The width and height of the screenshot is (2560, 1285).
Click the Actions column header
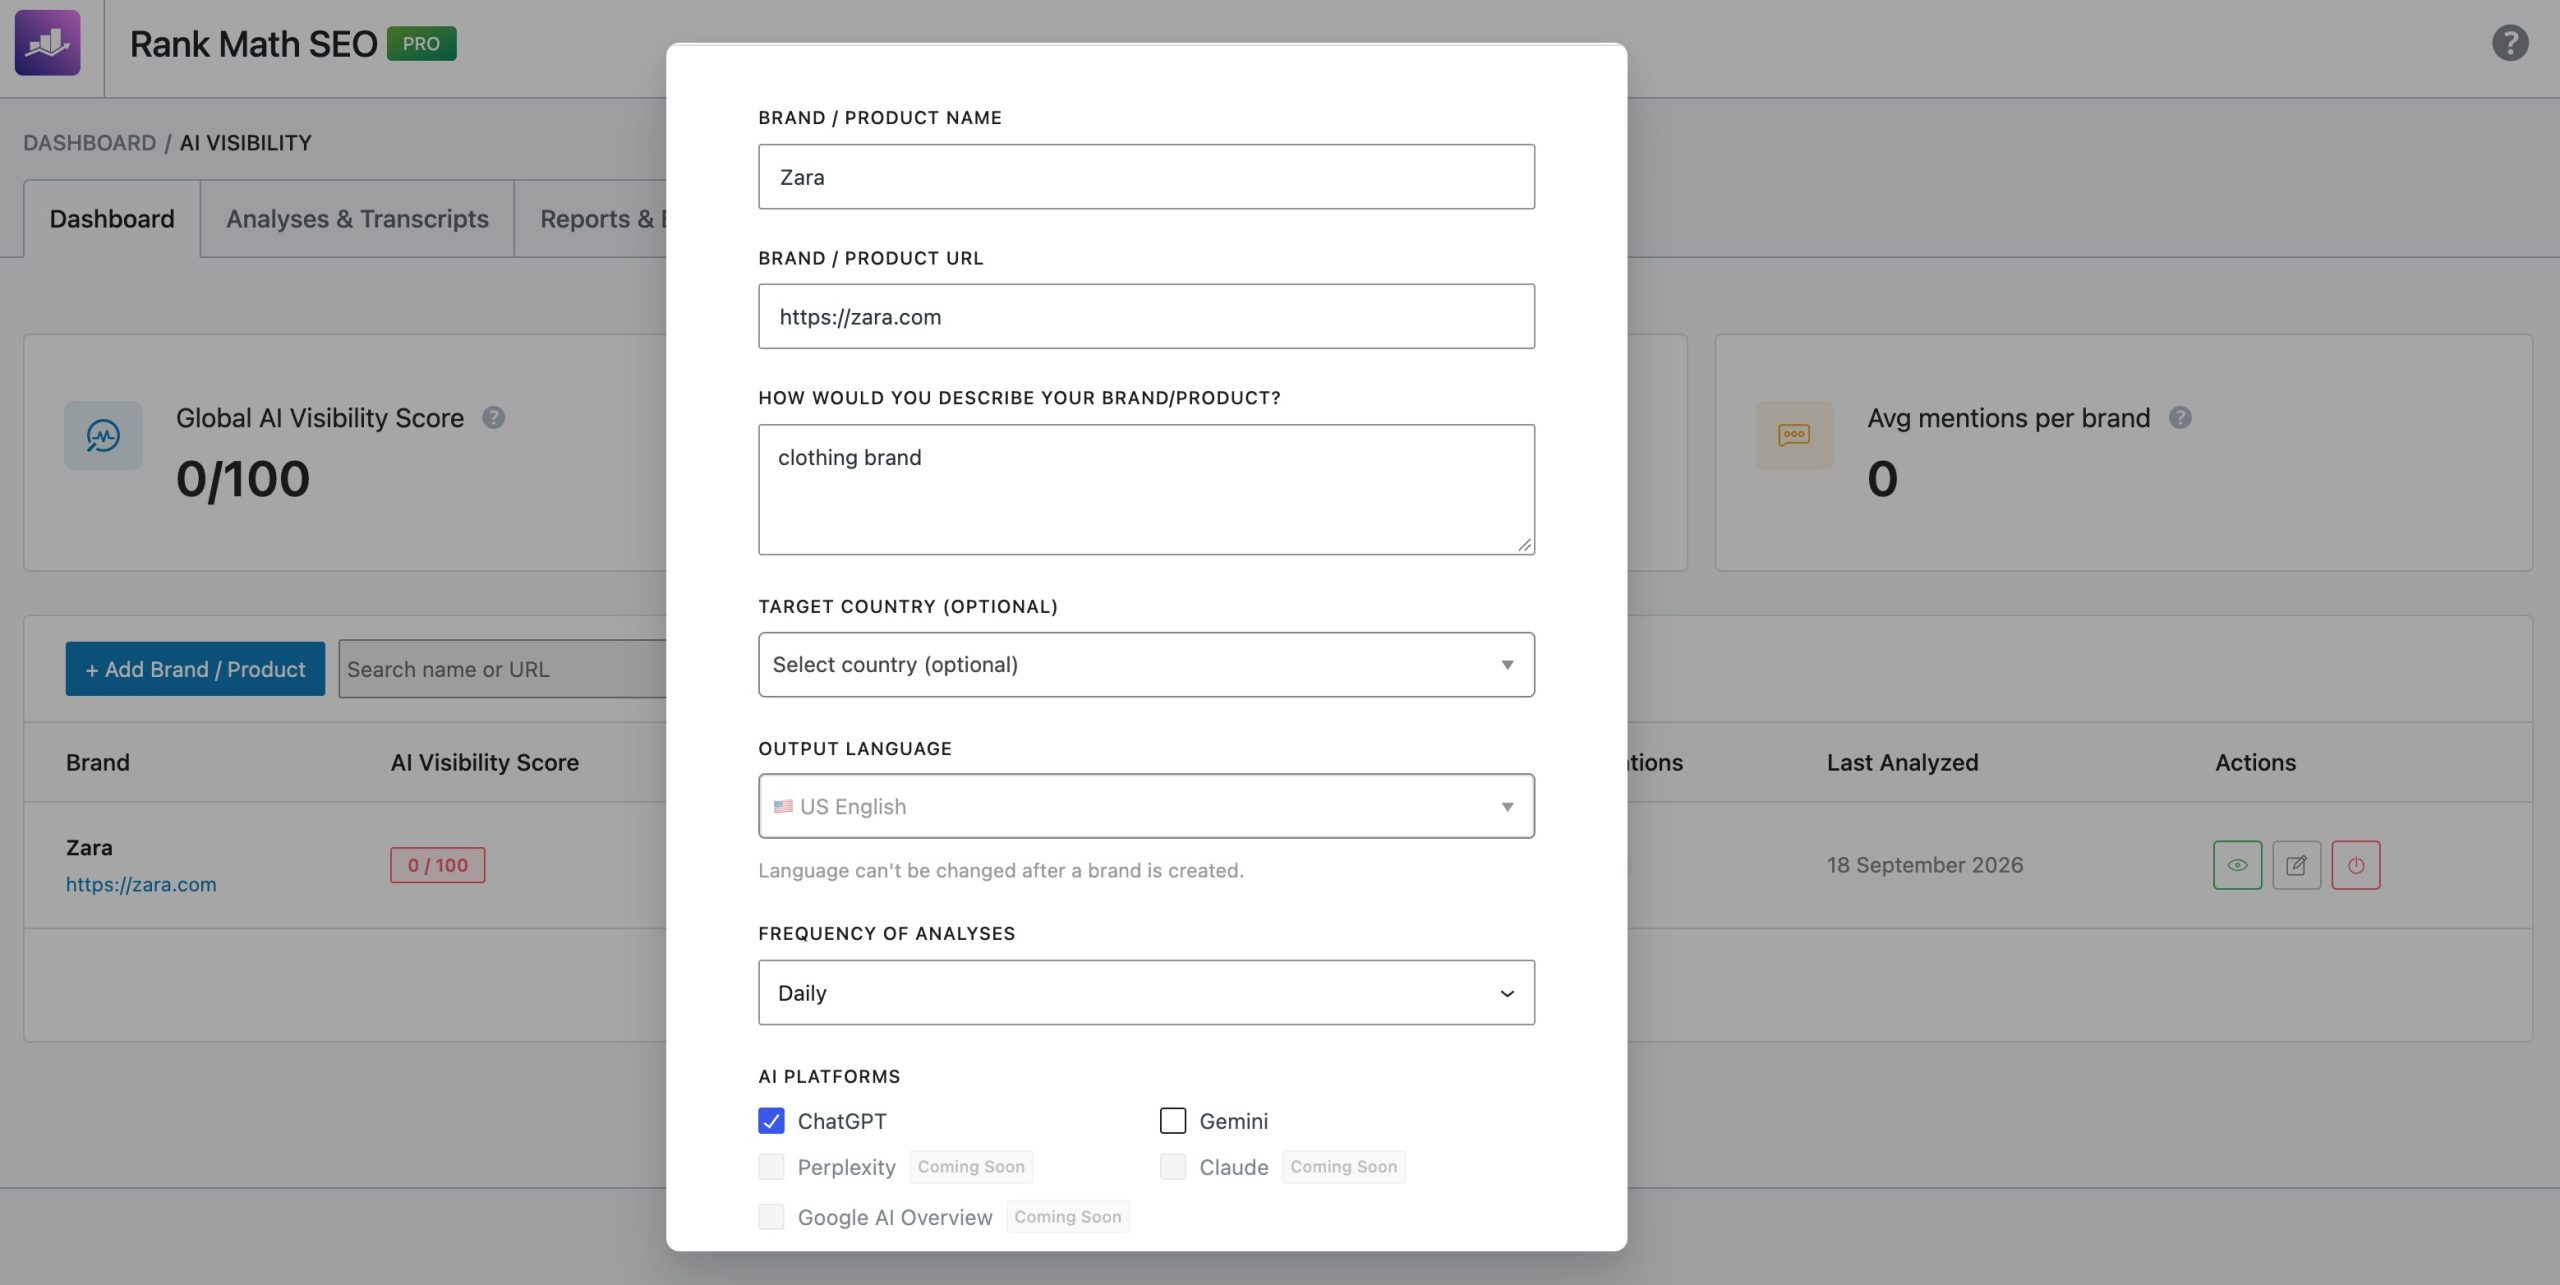pyautogui.click(x=2255, y=763)
